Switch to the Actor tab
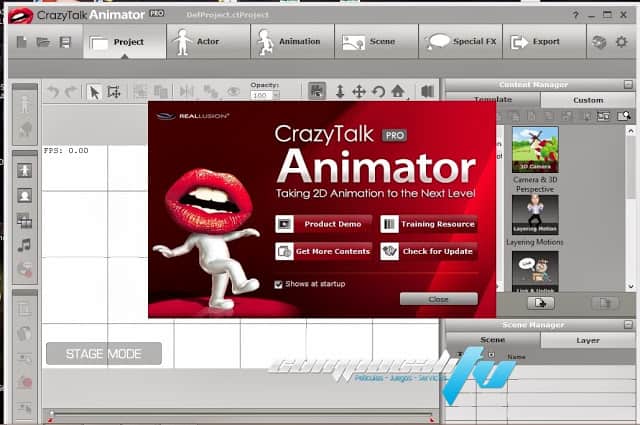The width and height of the screenshot is (640, 425). pos(209,42)
